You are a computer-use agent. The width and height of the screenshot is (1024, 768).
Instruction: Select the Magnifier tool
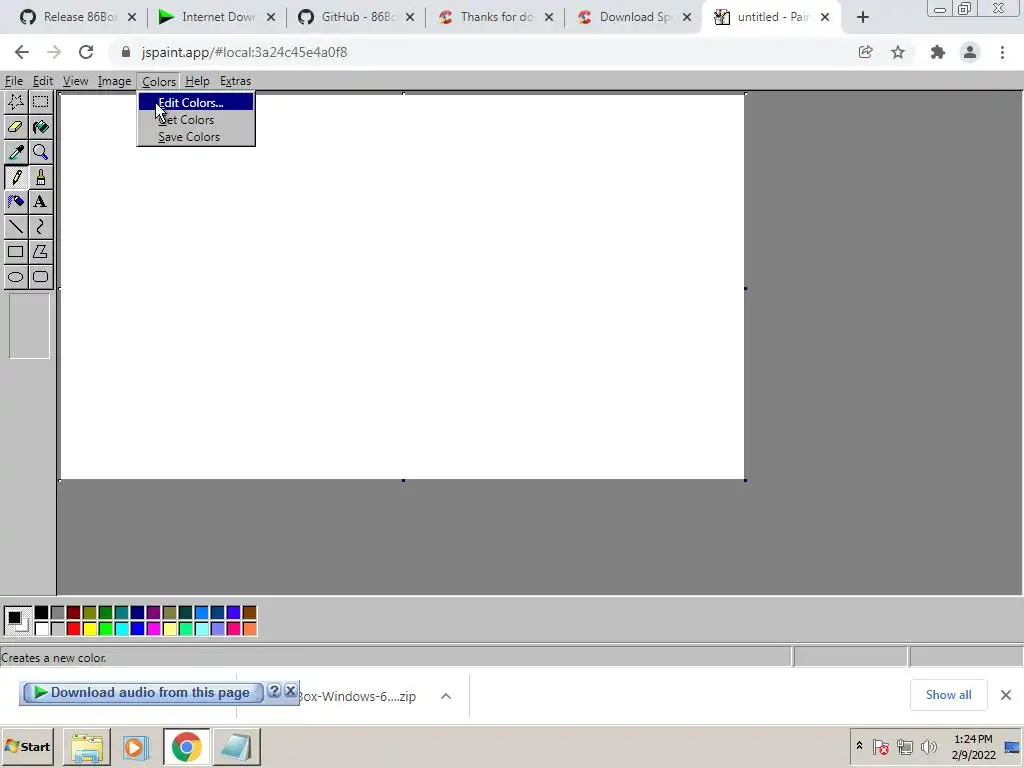[40, 152]
